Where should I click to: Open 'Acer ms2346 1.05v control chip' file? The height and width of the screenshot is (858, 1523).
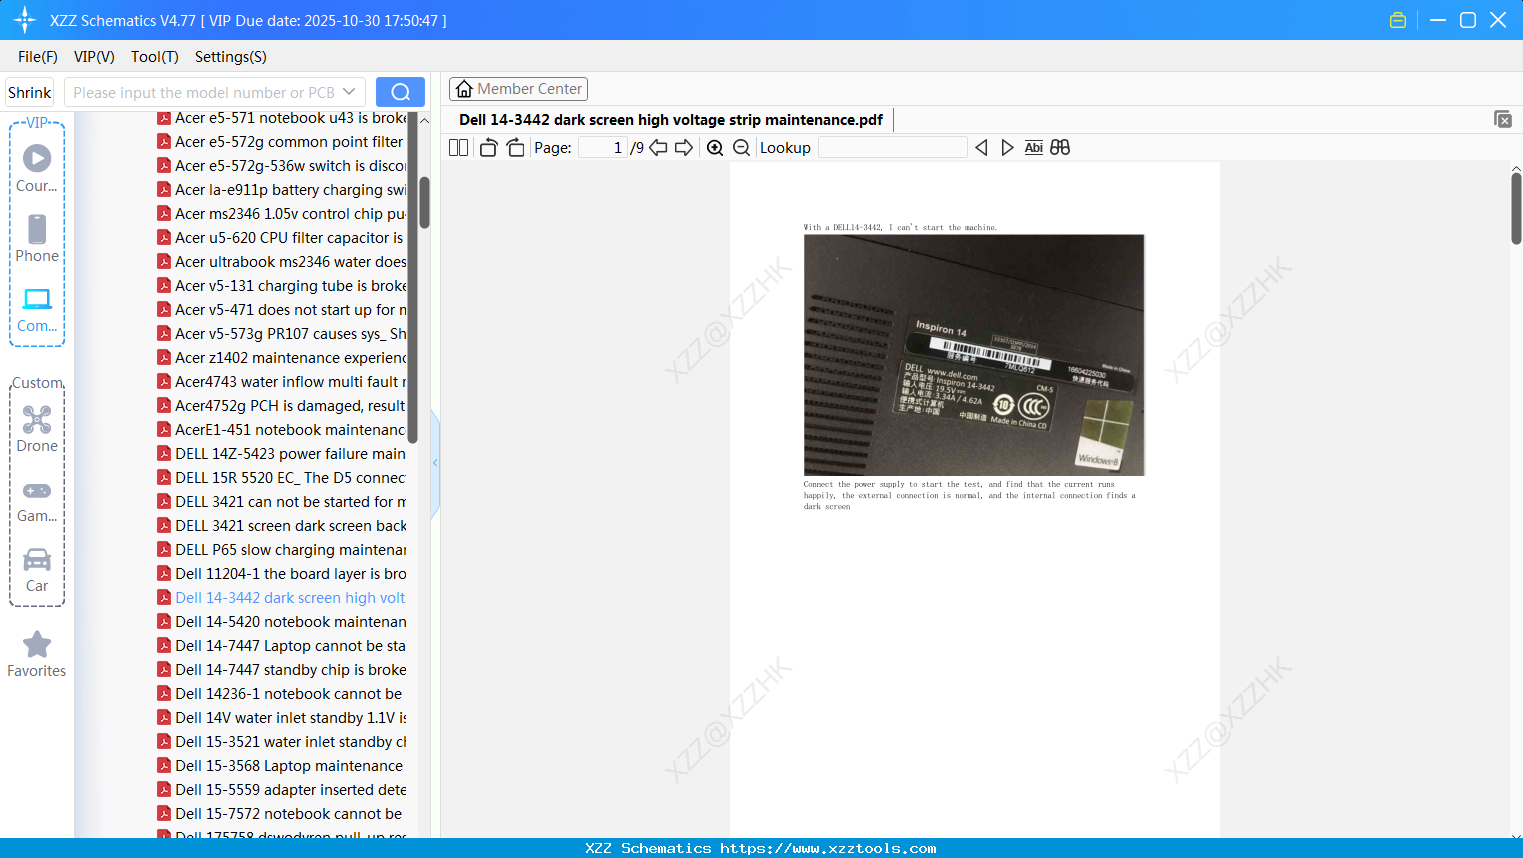(x=282, y=214)
